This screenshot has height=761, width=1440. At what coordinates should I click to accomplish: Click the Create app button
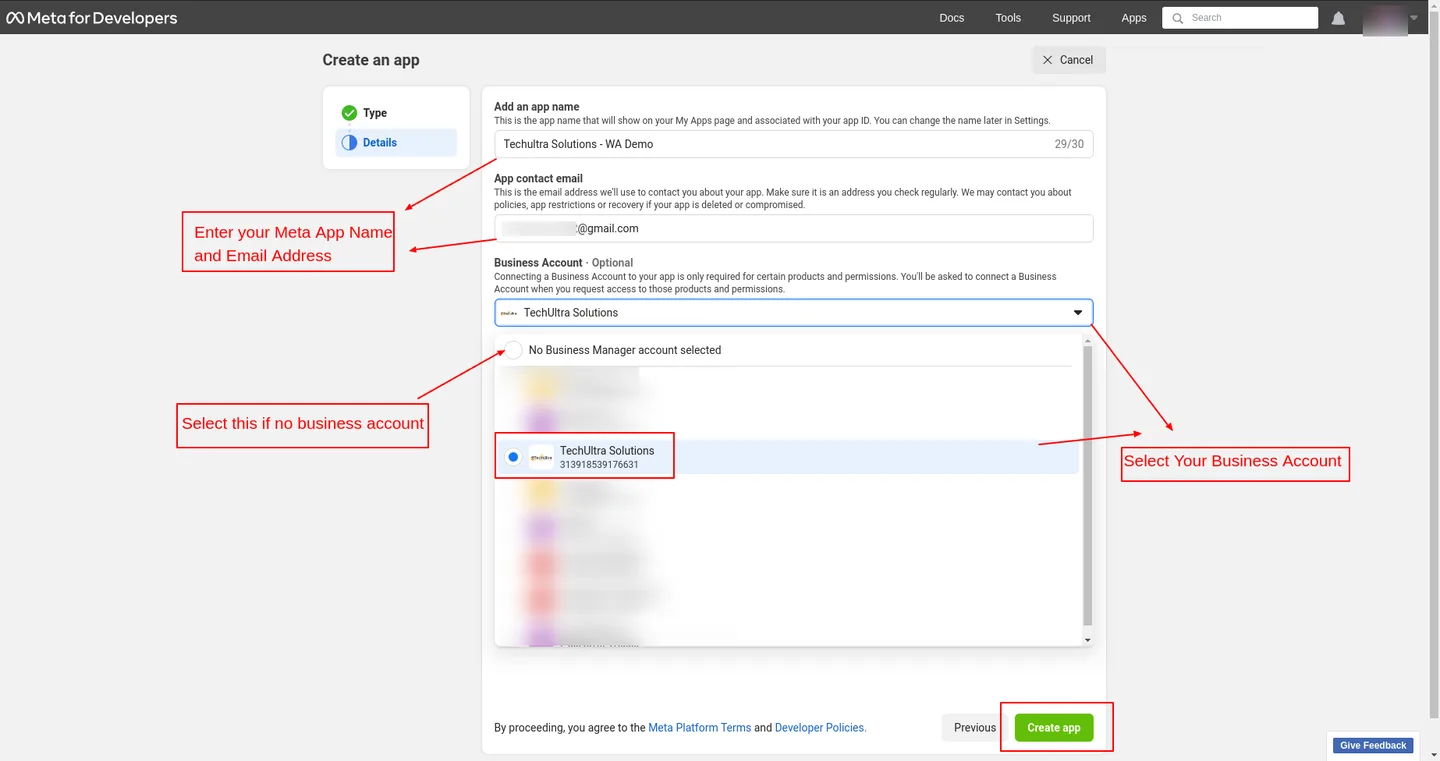coord(1054,727)
